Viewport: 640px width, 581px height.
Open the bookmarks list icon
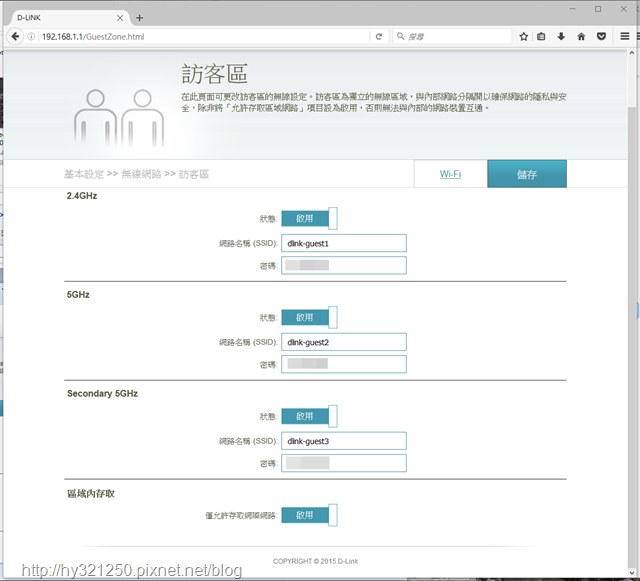pyautogui.click(x=541, y=36)
